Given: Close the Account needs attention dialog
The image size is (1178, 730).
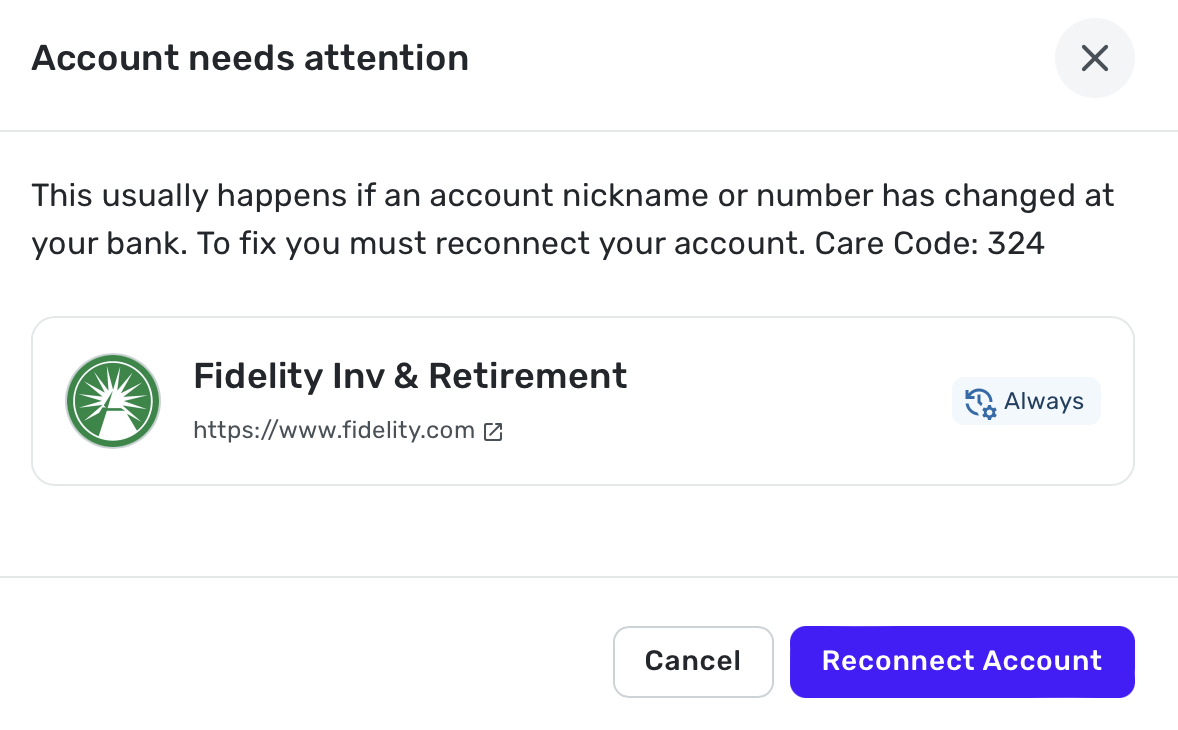Looking at the screenshot, I should (1095, 58).
